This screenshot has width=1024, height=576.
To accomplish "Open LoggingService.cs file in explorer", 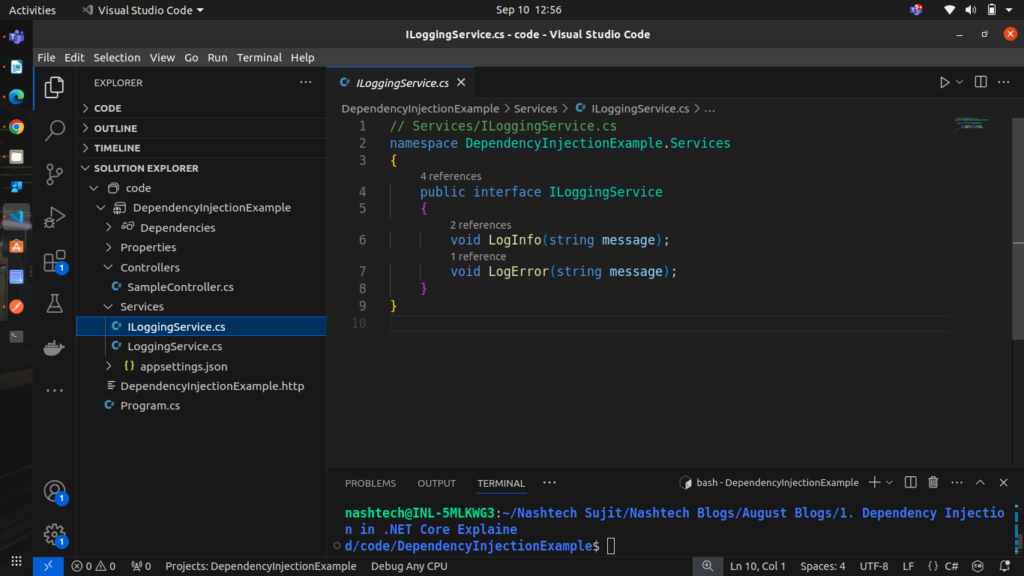I will [174, 346].
